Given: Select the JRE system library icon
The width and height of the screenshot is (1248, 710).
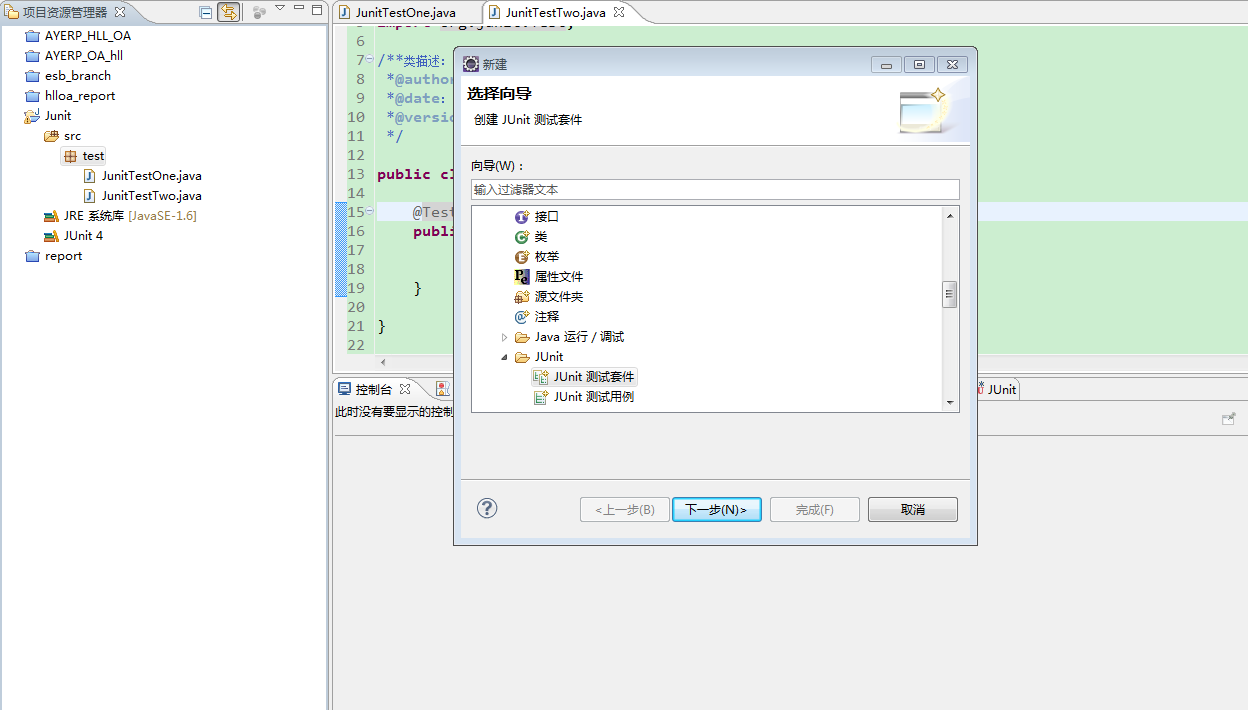Looking at the screenshot, I should pos(51,215).
